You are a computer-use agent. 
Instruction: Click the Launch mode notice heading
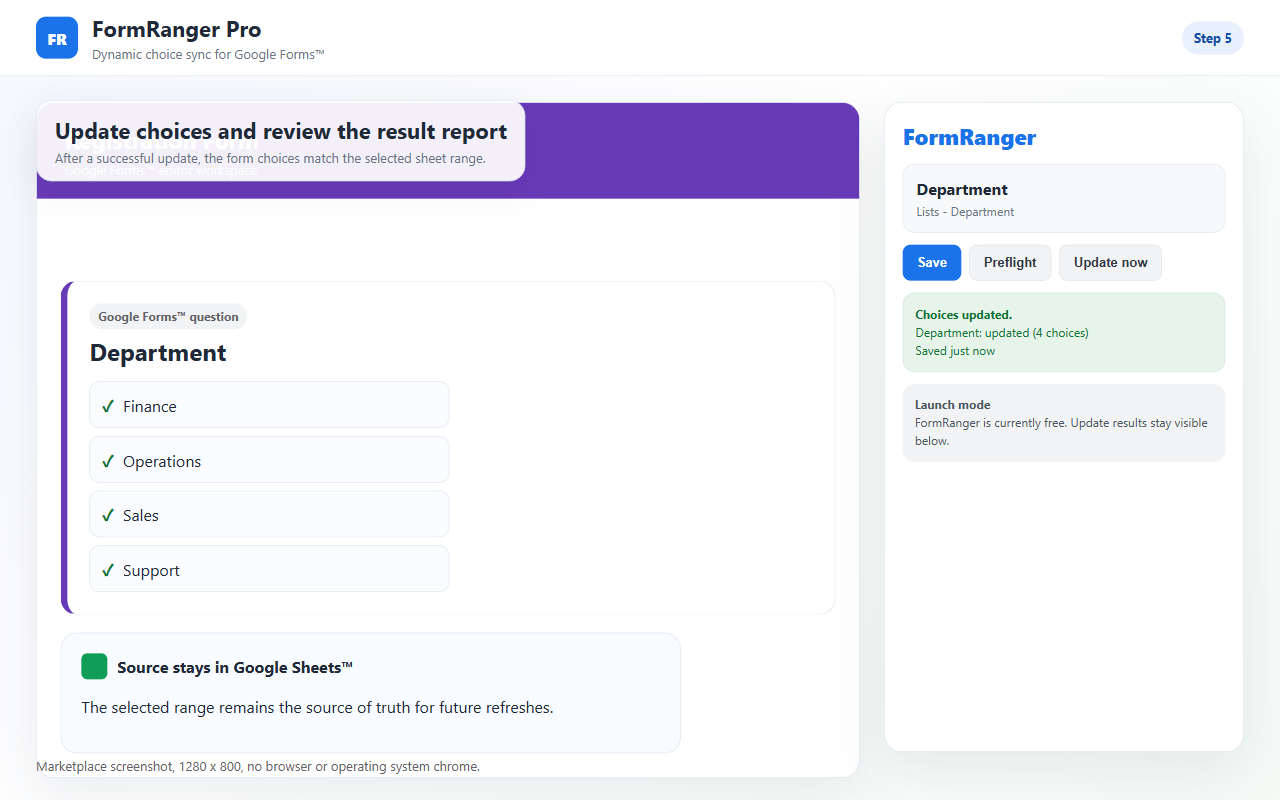[x=952, y=405]
